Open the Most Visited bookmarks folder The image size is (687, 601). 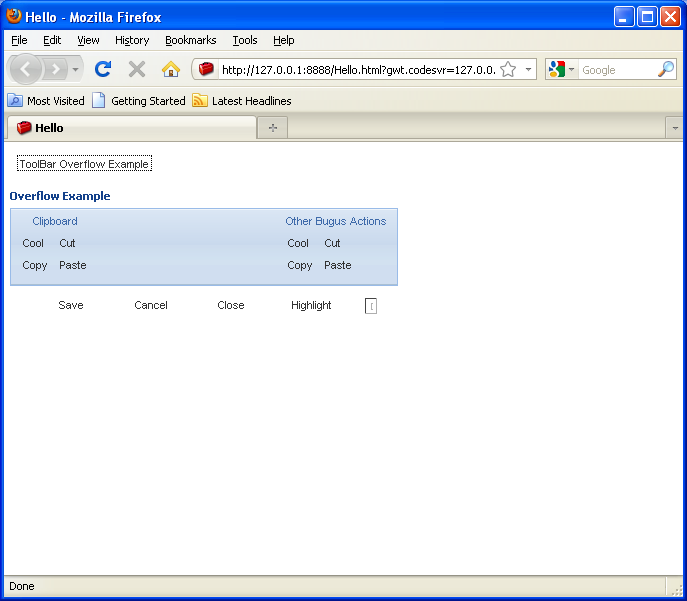coord(46,101)
